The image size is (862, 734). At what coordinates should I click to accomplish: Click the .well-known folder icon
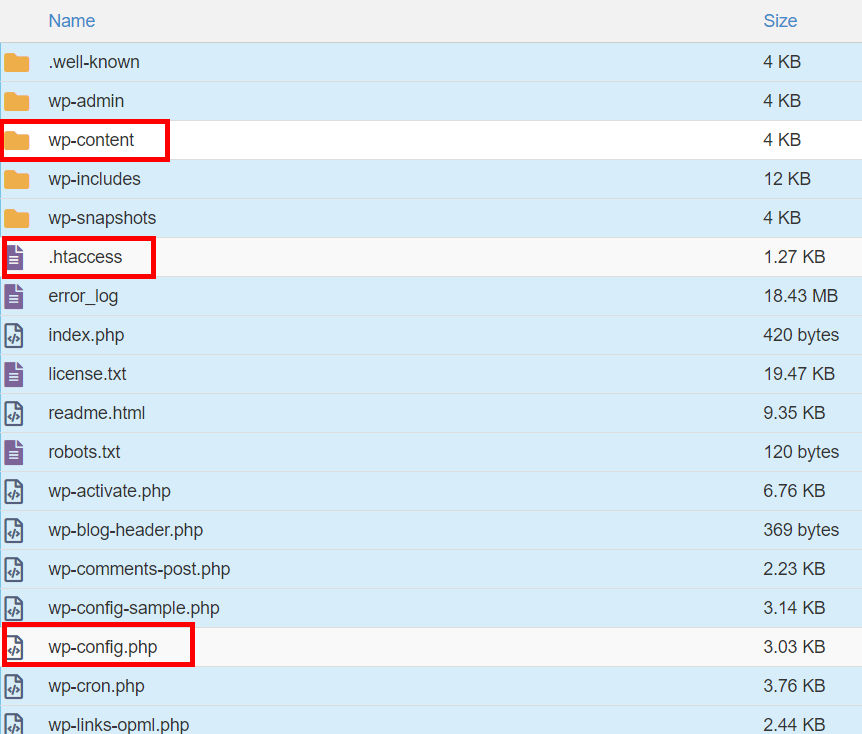[16, 63]
